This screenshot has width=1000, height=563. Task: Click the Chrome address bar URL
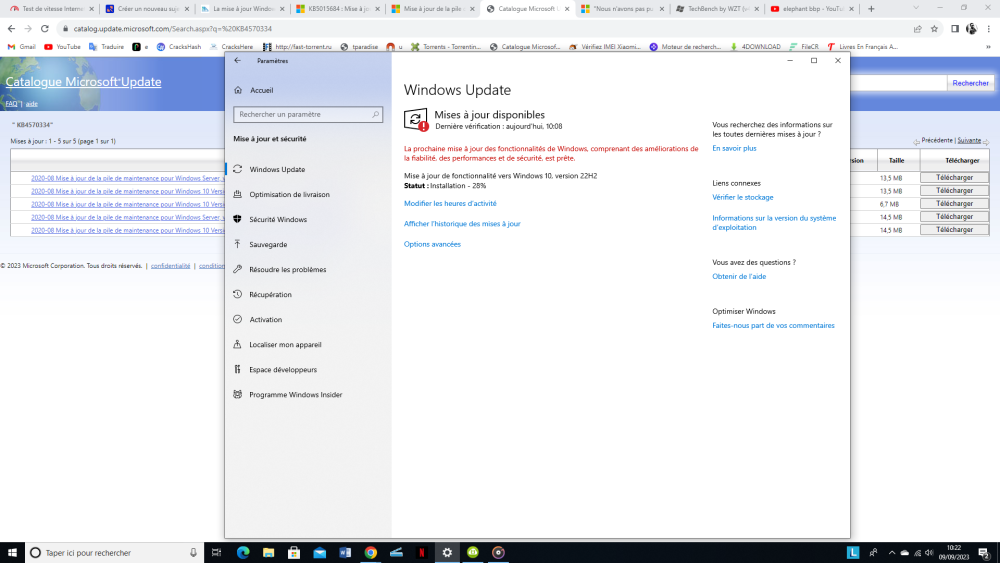(x=172, y=29)
